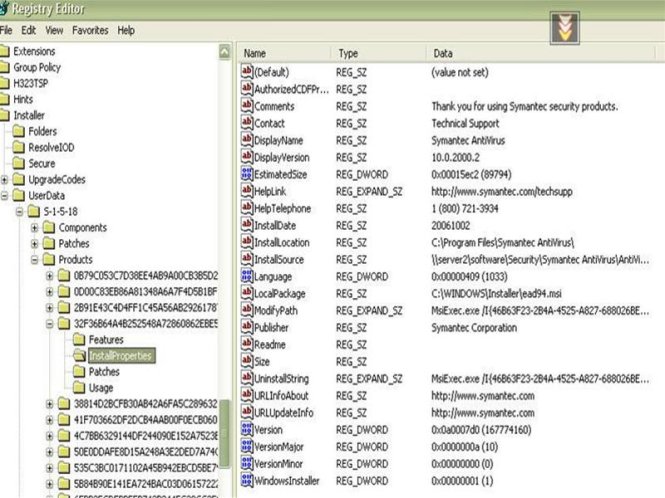Collapse the Products key
The height and width of the screenshot is (498, 665).
point(35,260)
